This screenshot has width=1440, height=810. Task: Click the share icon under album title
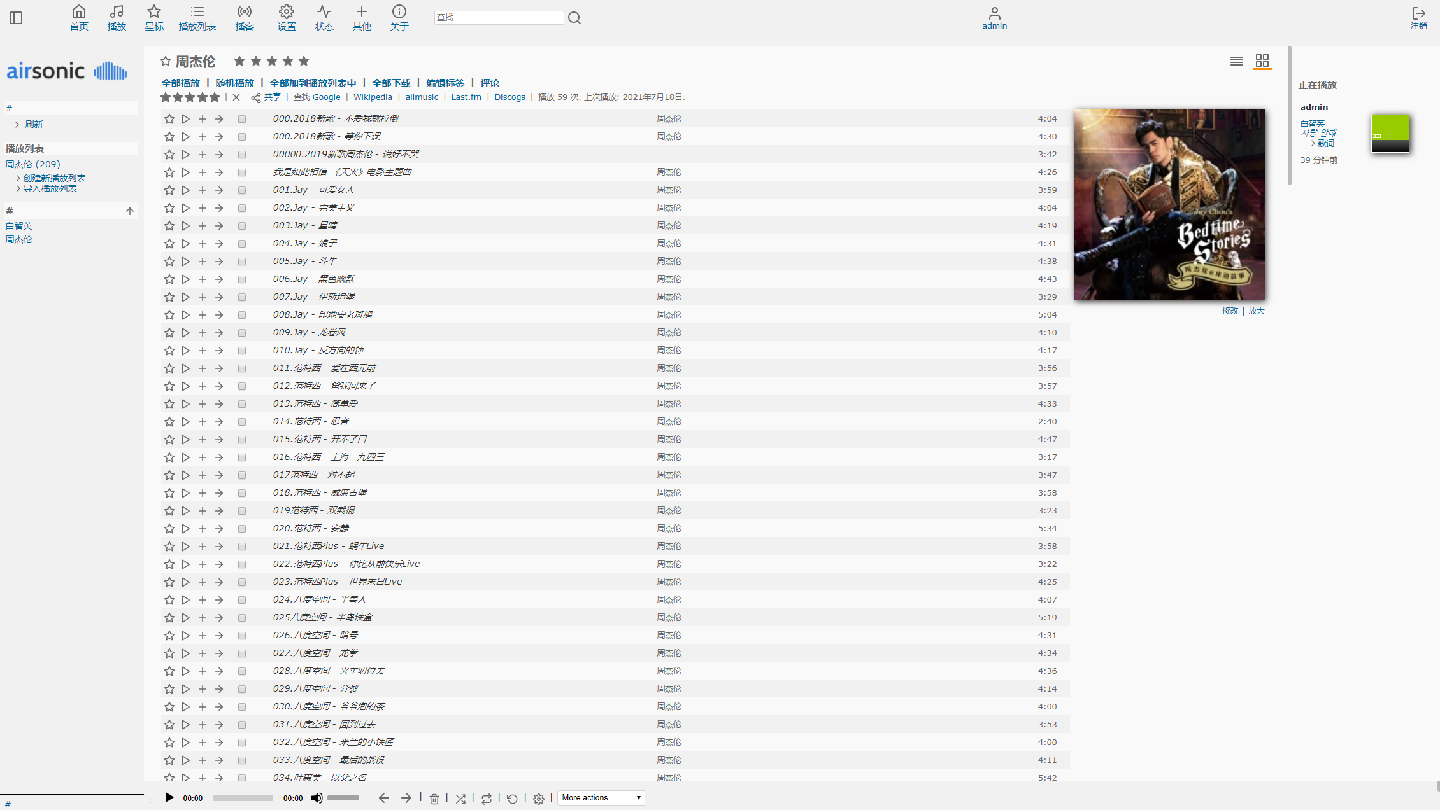pyautogui.click(x=256, y=97)
